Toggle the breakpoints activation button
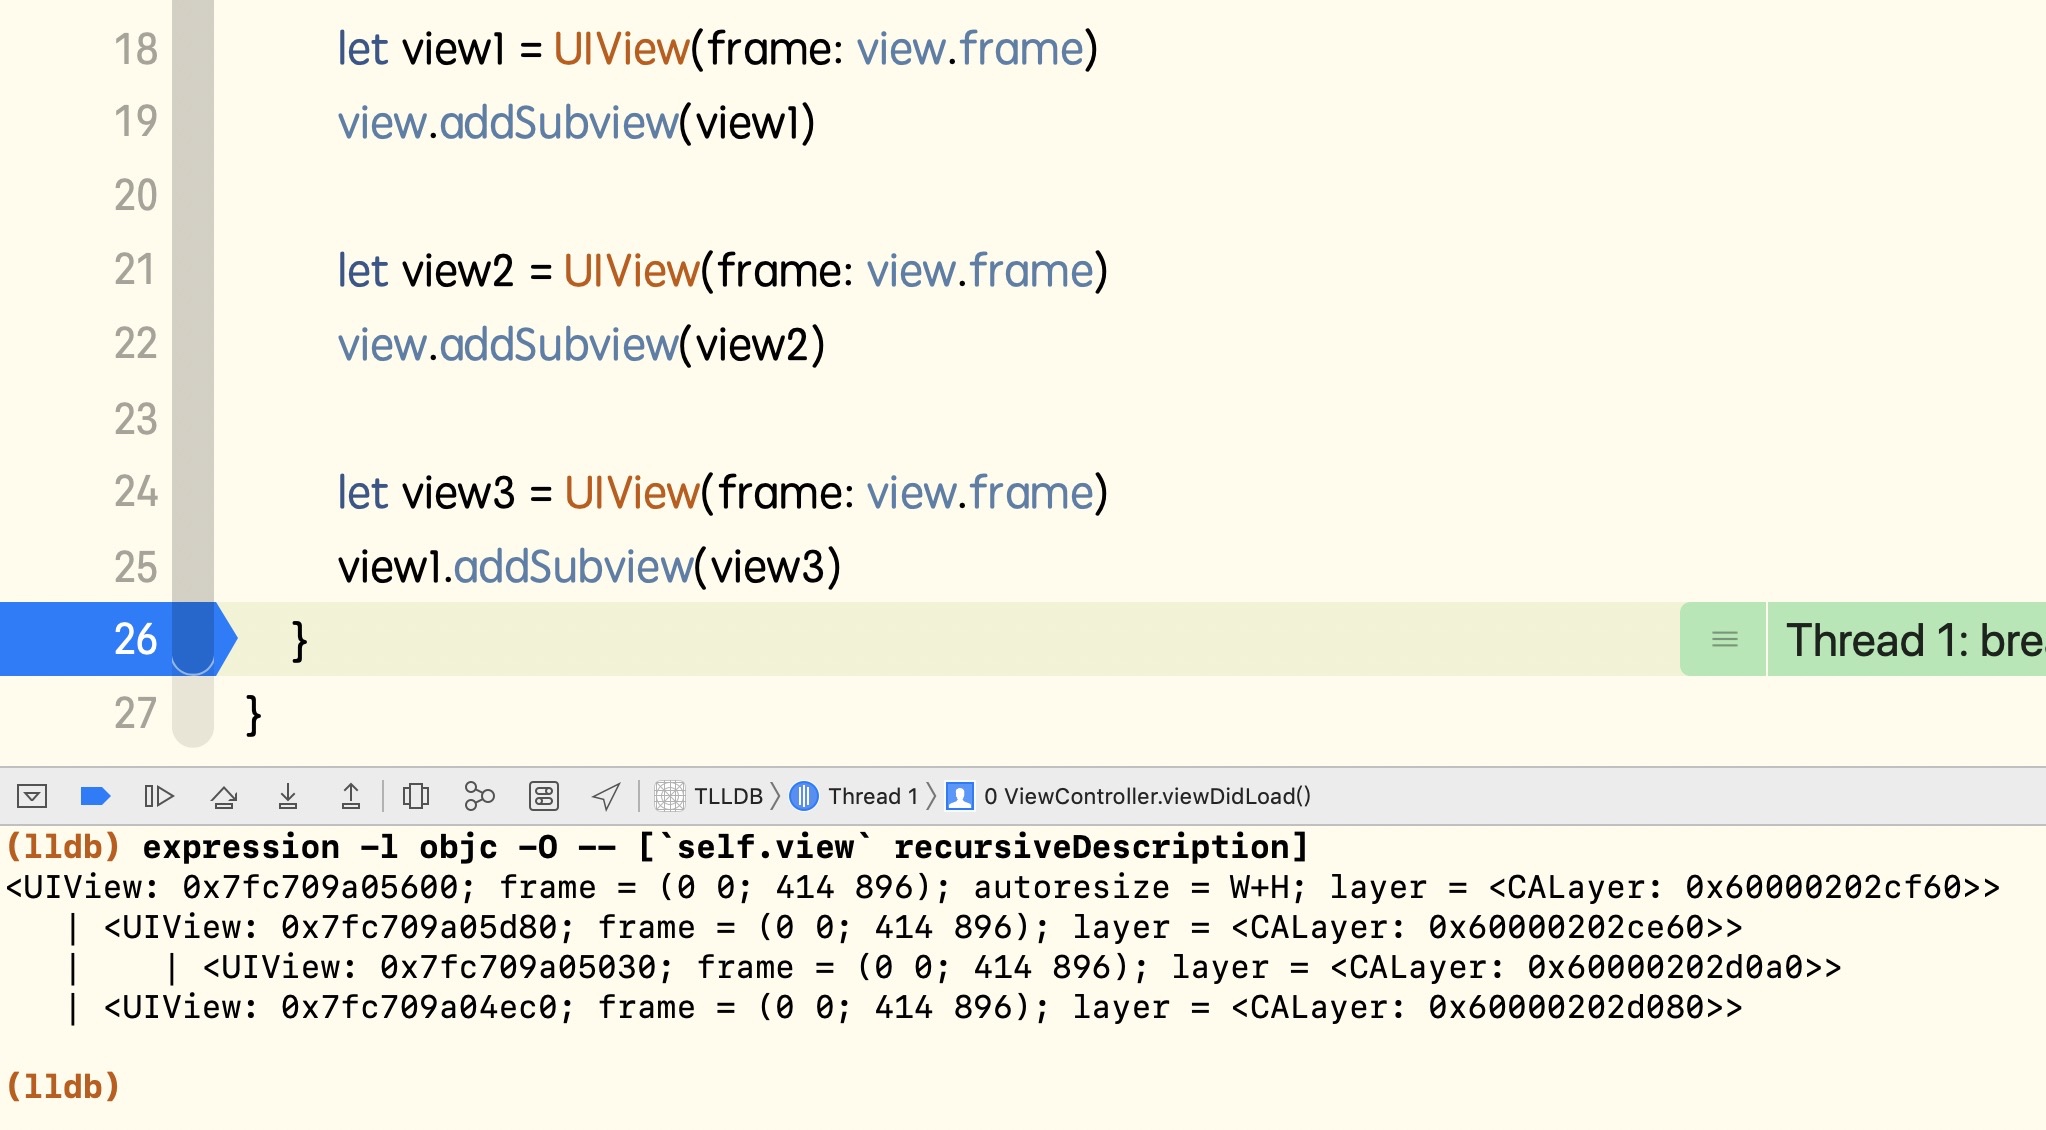This screenshot has height=1130, width=2046. (94, 796)
